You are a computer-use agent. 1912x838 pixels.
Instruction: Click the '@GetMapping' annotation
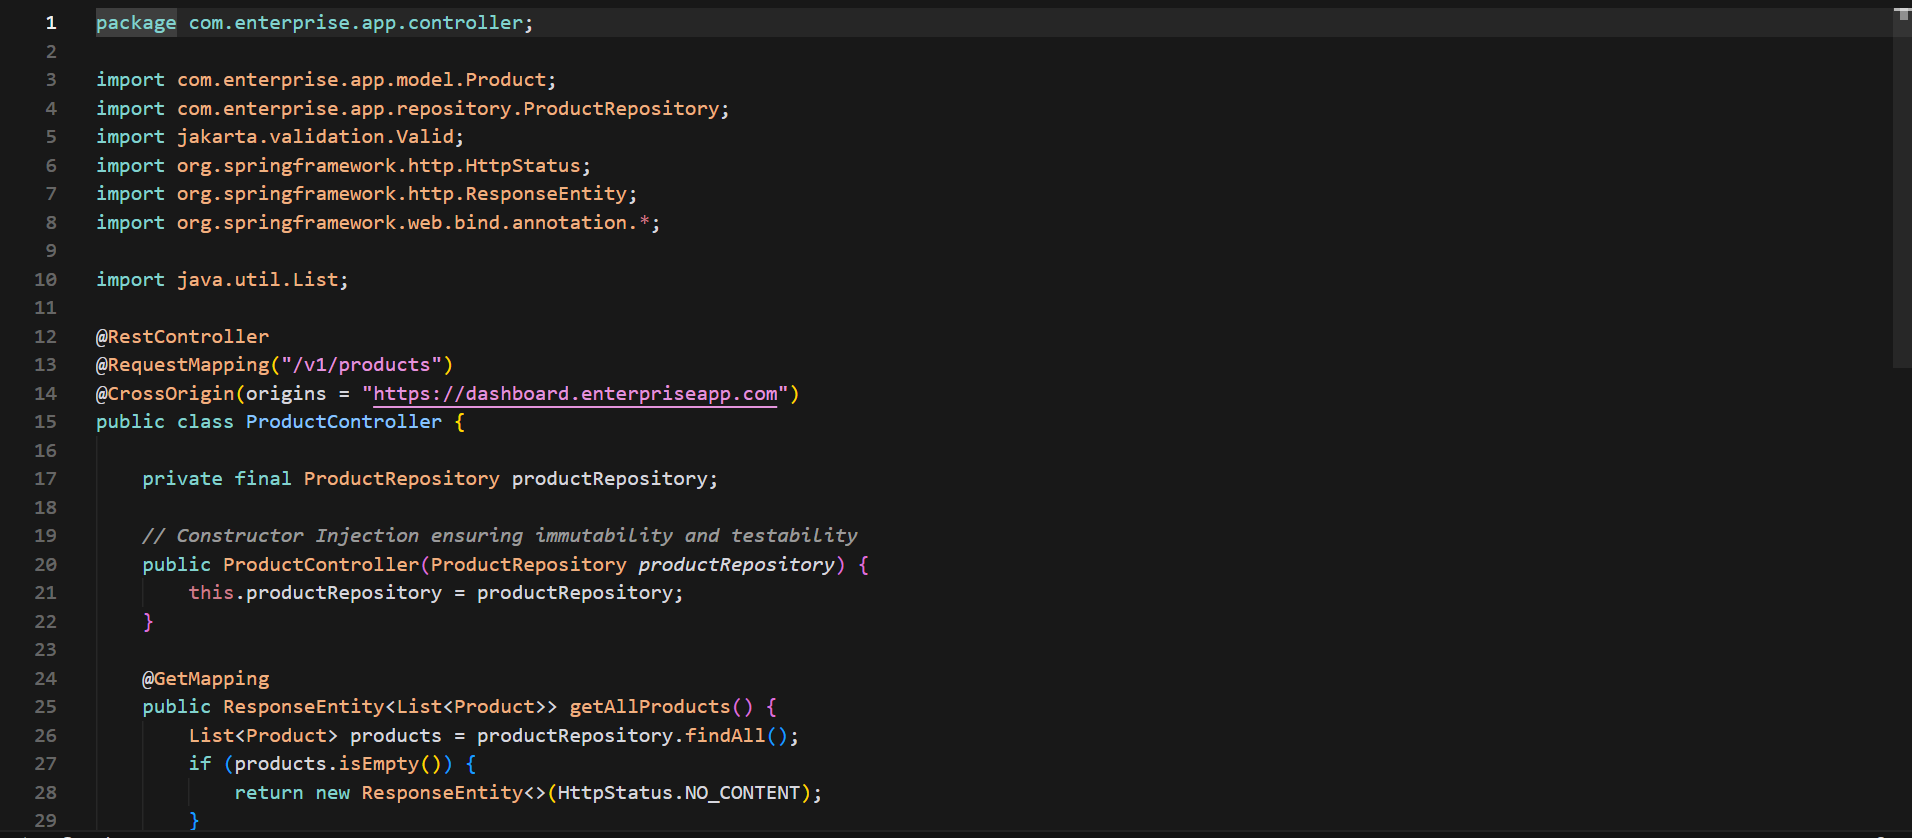[206, 679]
